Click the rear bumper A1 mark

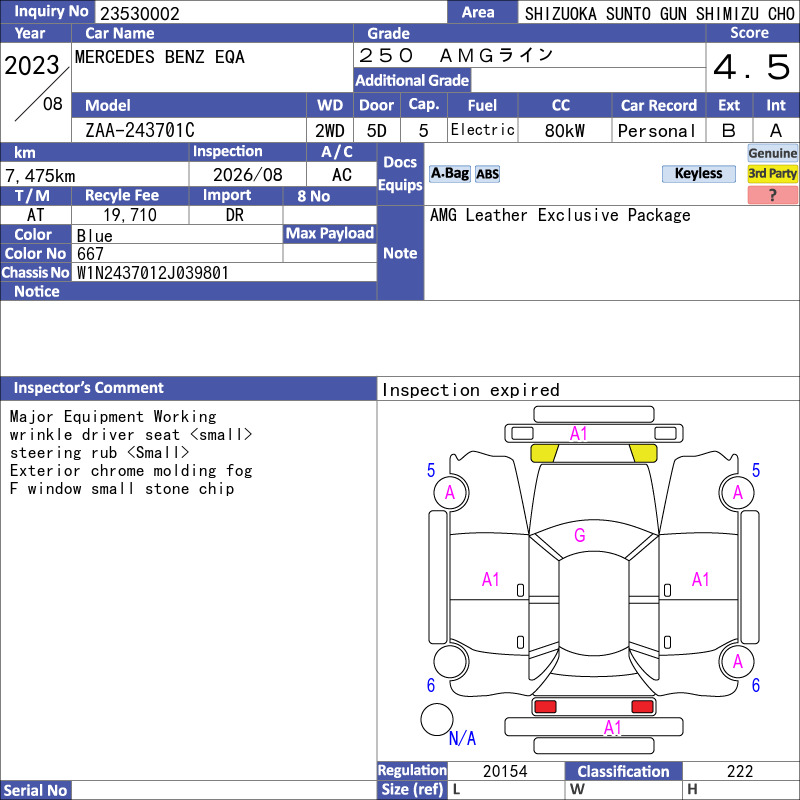[x=613, y=728]
